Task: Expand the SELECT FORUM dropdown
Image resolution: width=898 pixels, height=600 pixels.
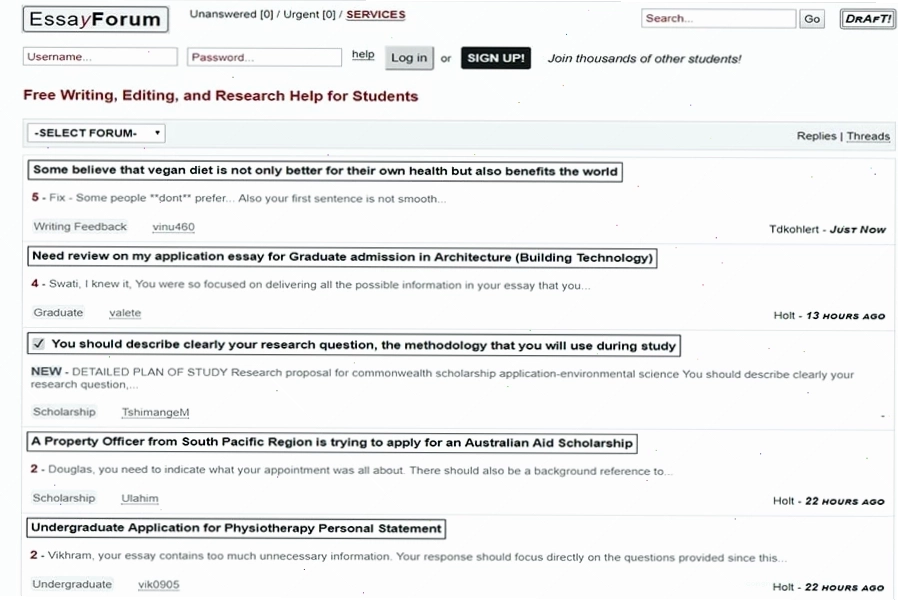Action: tap(96, 133)
